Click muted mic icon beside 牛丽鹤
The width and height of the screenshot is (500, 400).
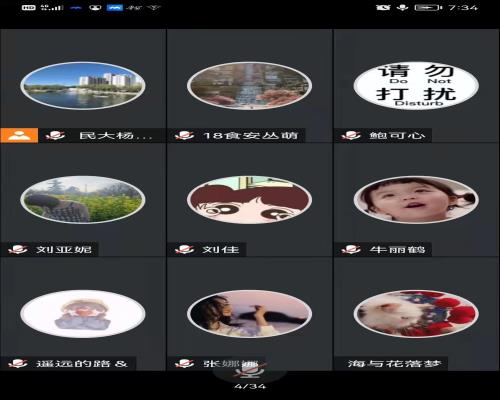click(x=351, y=249)
